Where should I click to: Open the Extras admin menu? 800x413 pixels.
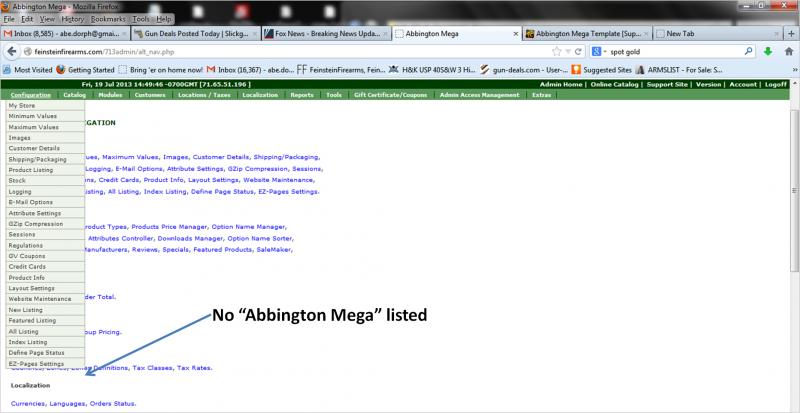pos(541,95)
